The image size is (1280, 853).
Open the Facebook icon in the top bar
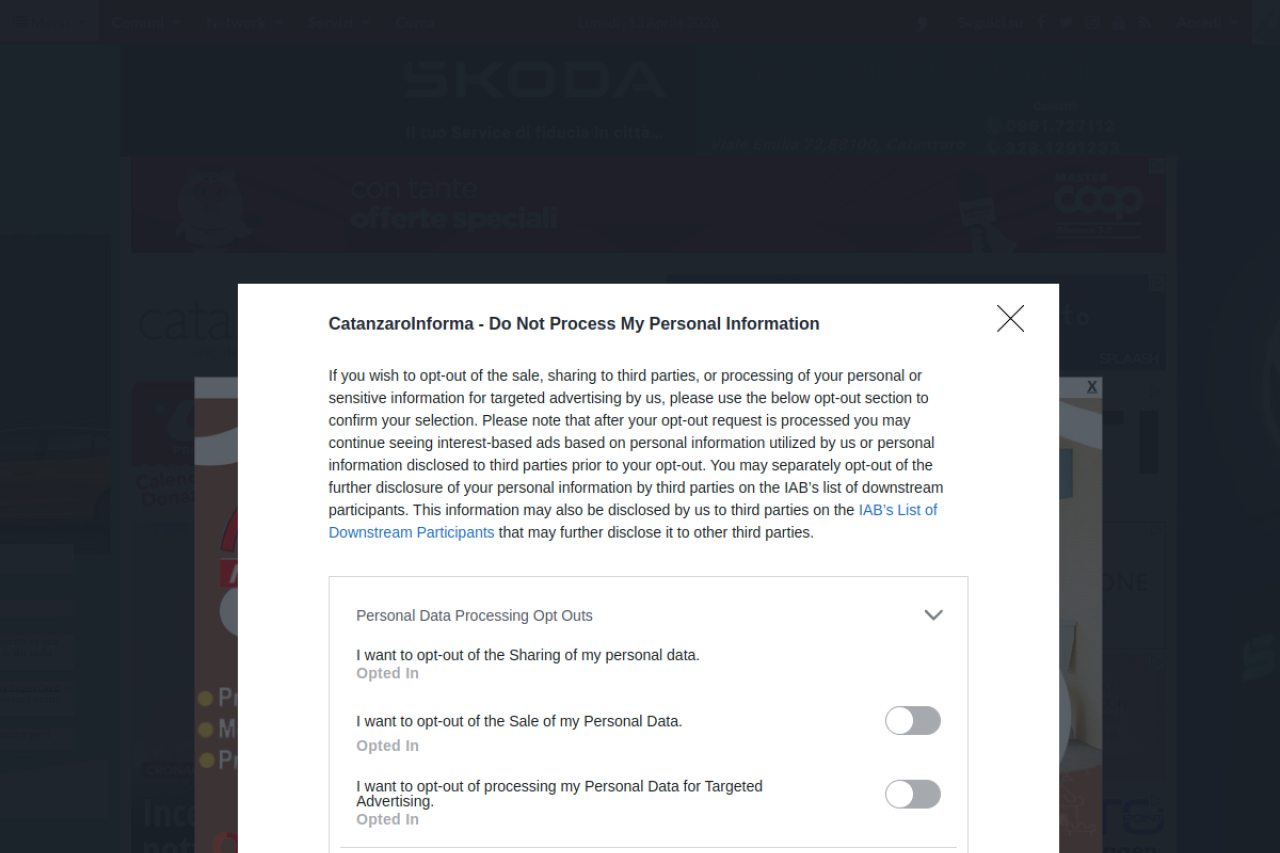coord(1041,22)
